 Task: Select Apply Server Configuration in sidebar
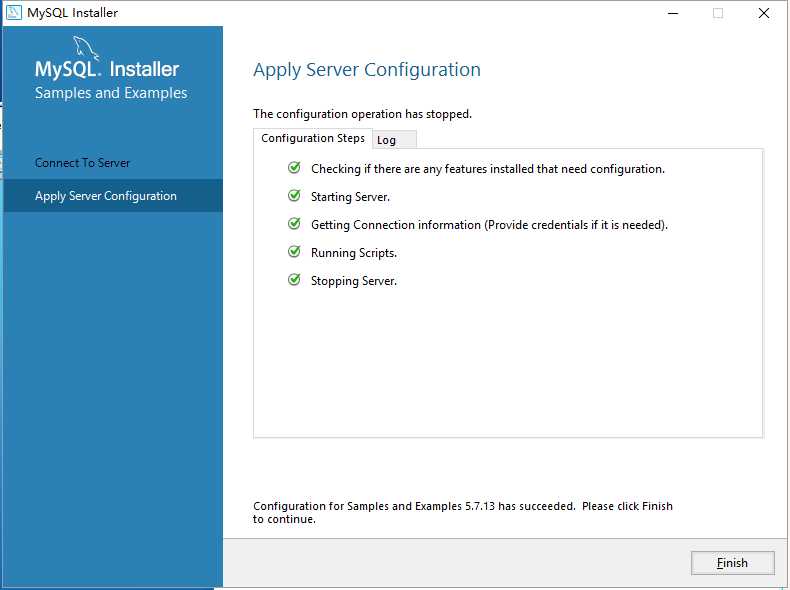click(x=112, y=195)
